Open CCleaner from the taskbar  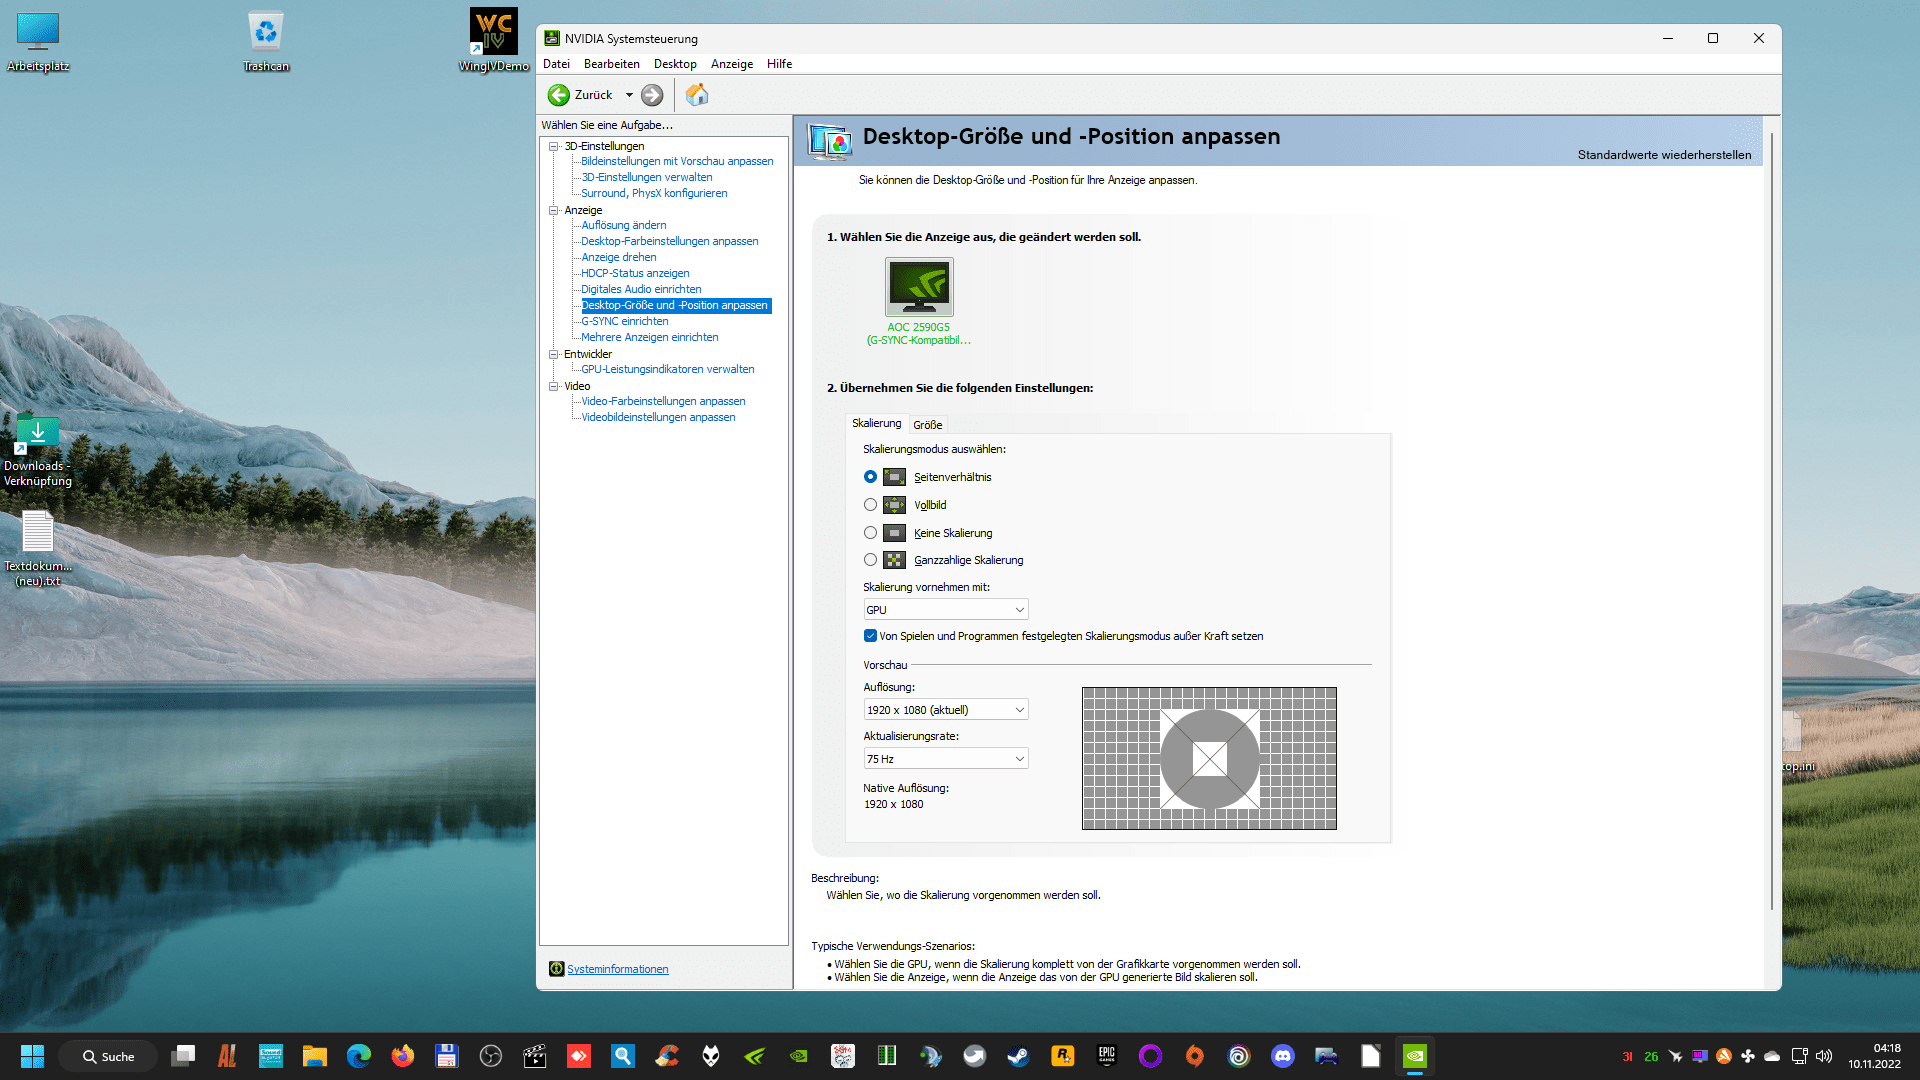pos(666,1056)
